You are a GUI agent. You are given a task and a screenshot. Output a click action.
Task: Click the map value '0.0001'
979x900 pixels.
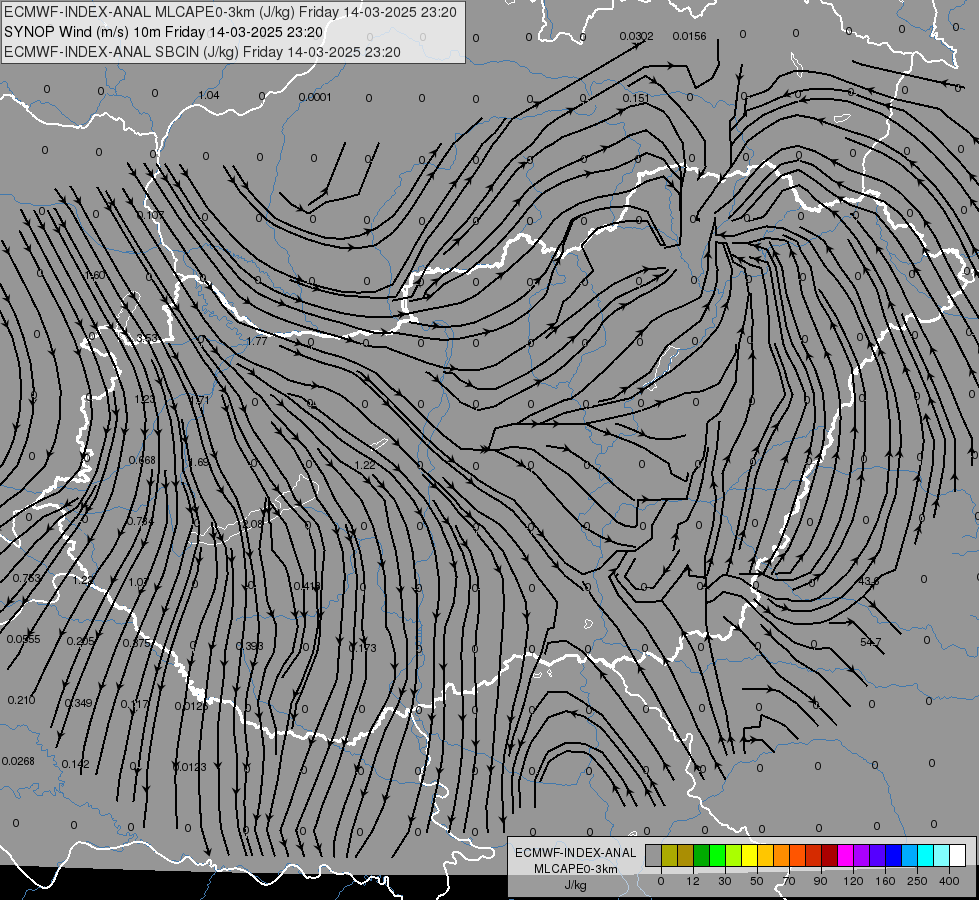[315, 97]
